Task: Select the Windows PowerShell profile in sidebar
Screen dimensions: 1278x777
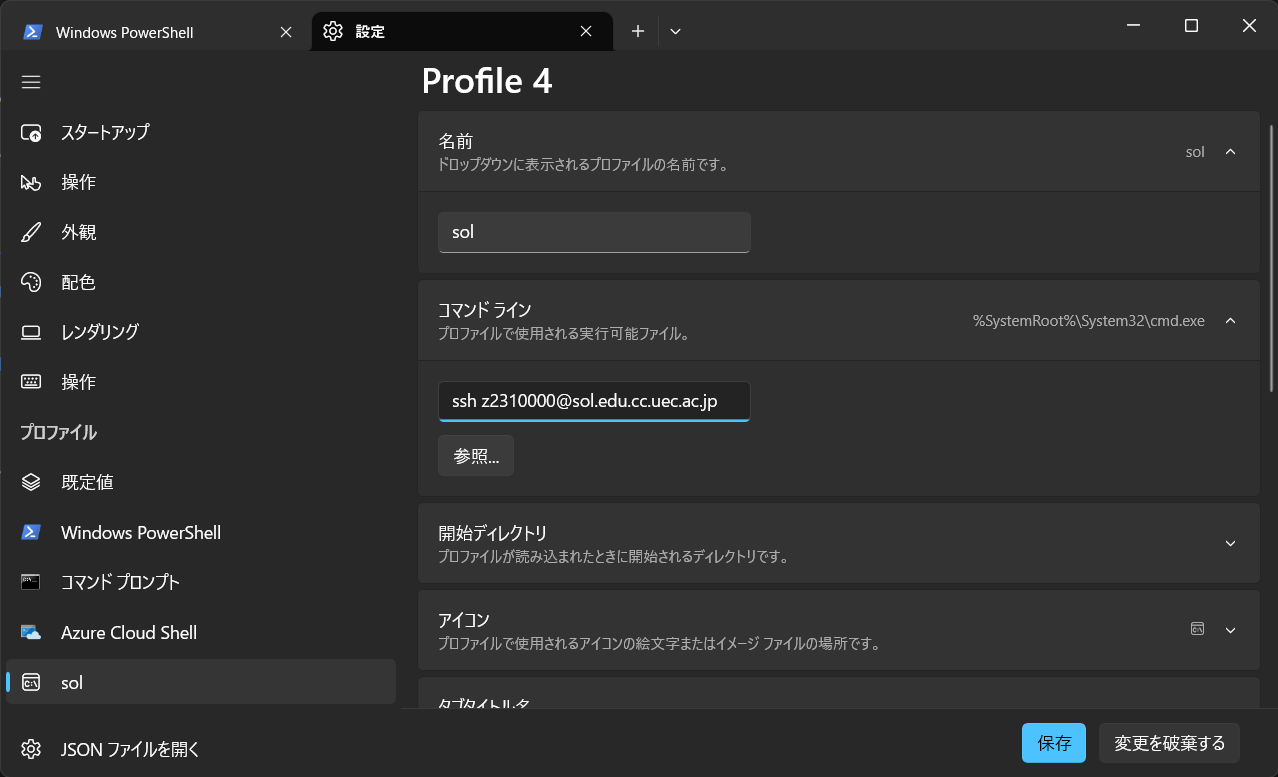Action: (x=140, y=532)
